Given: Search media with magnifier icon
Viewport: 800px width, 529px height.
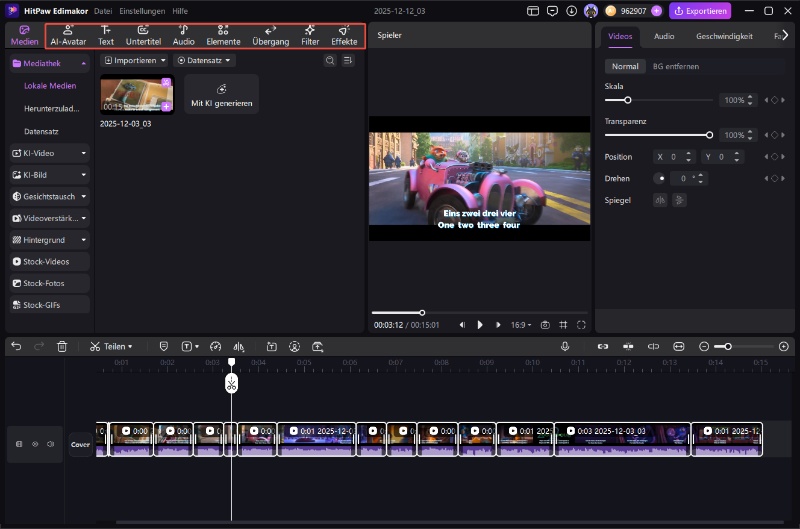Looking at the screenshot, I should [330, 61].
